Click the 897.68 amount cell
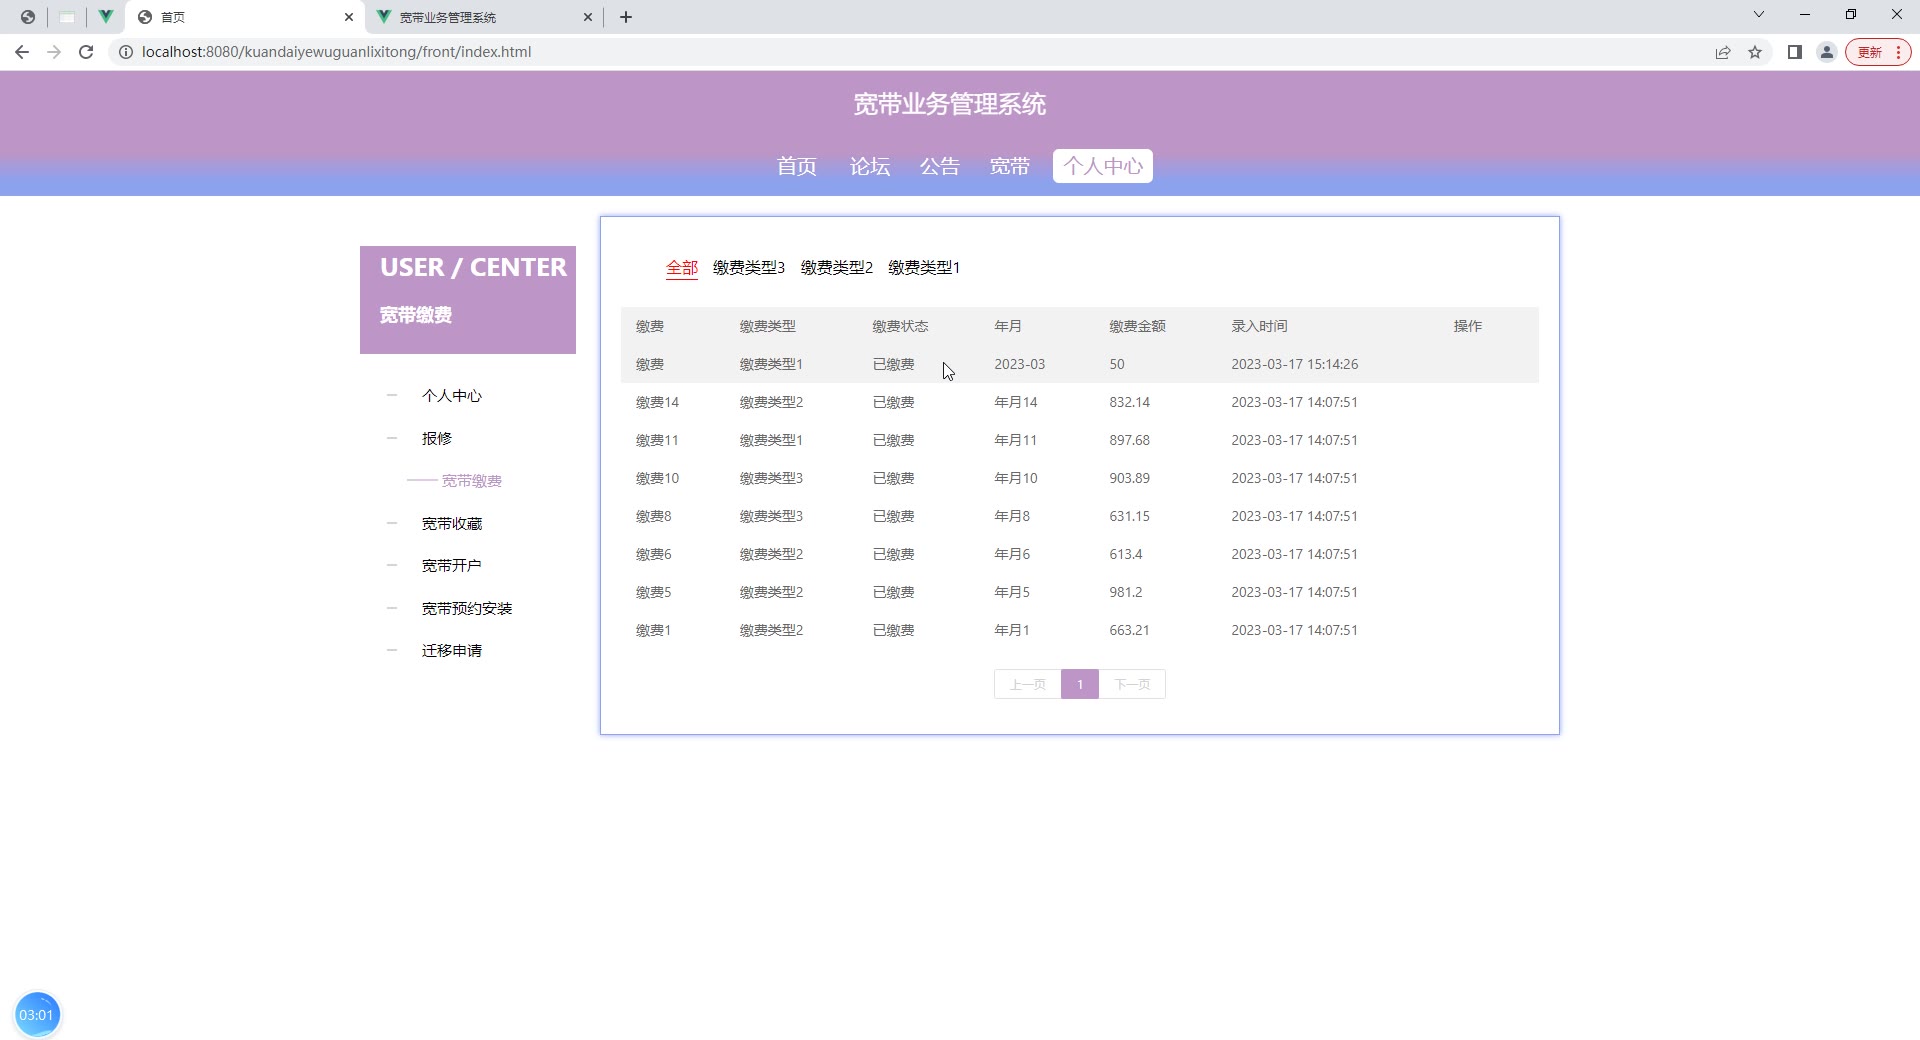Screen dimensions: 1920x1040 [x=1129, y=440]
